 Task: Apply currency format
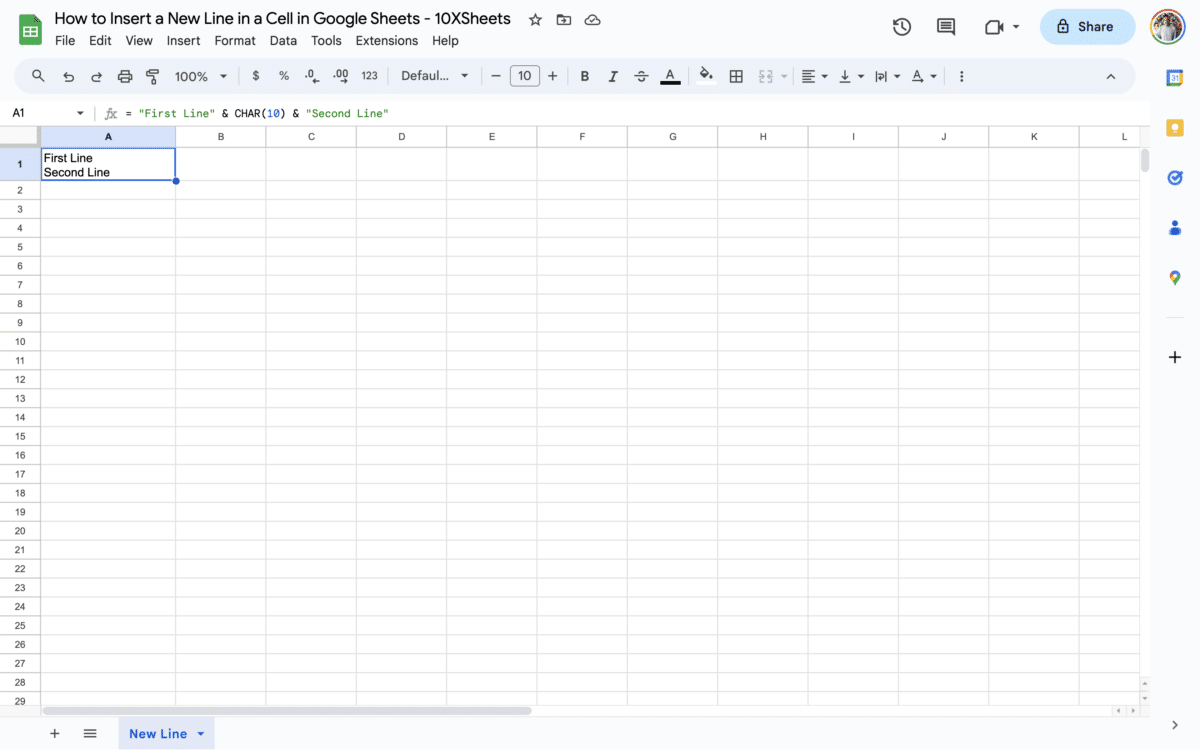(255, 75)
